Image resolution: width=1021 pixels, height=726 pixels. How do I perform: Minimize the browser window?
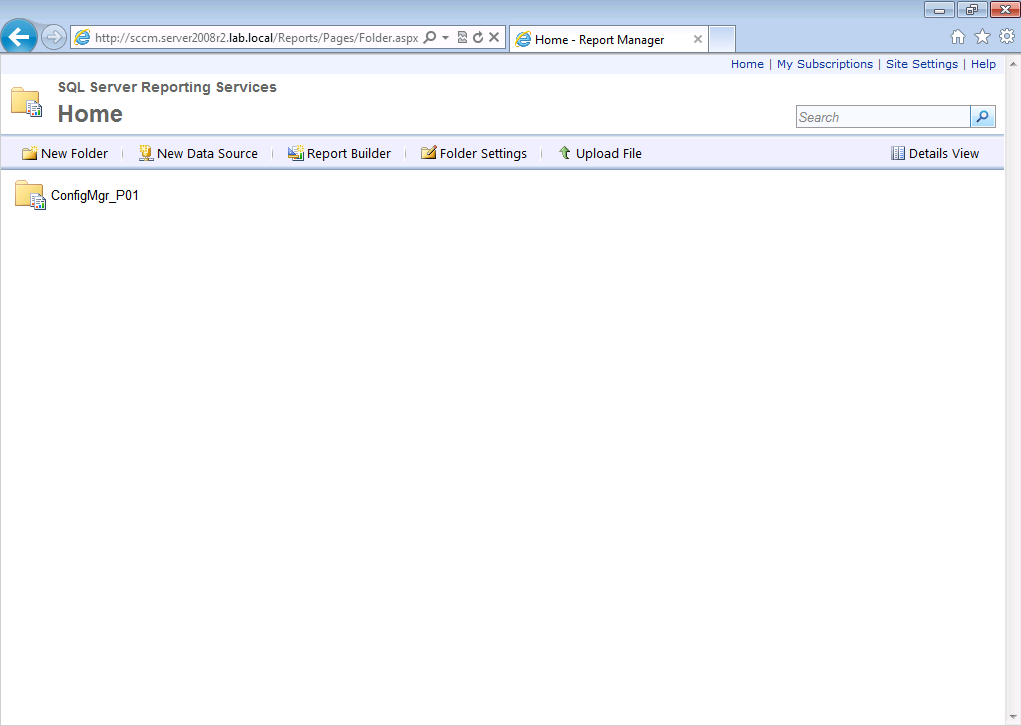point(939,10)
